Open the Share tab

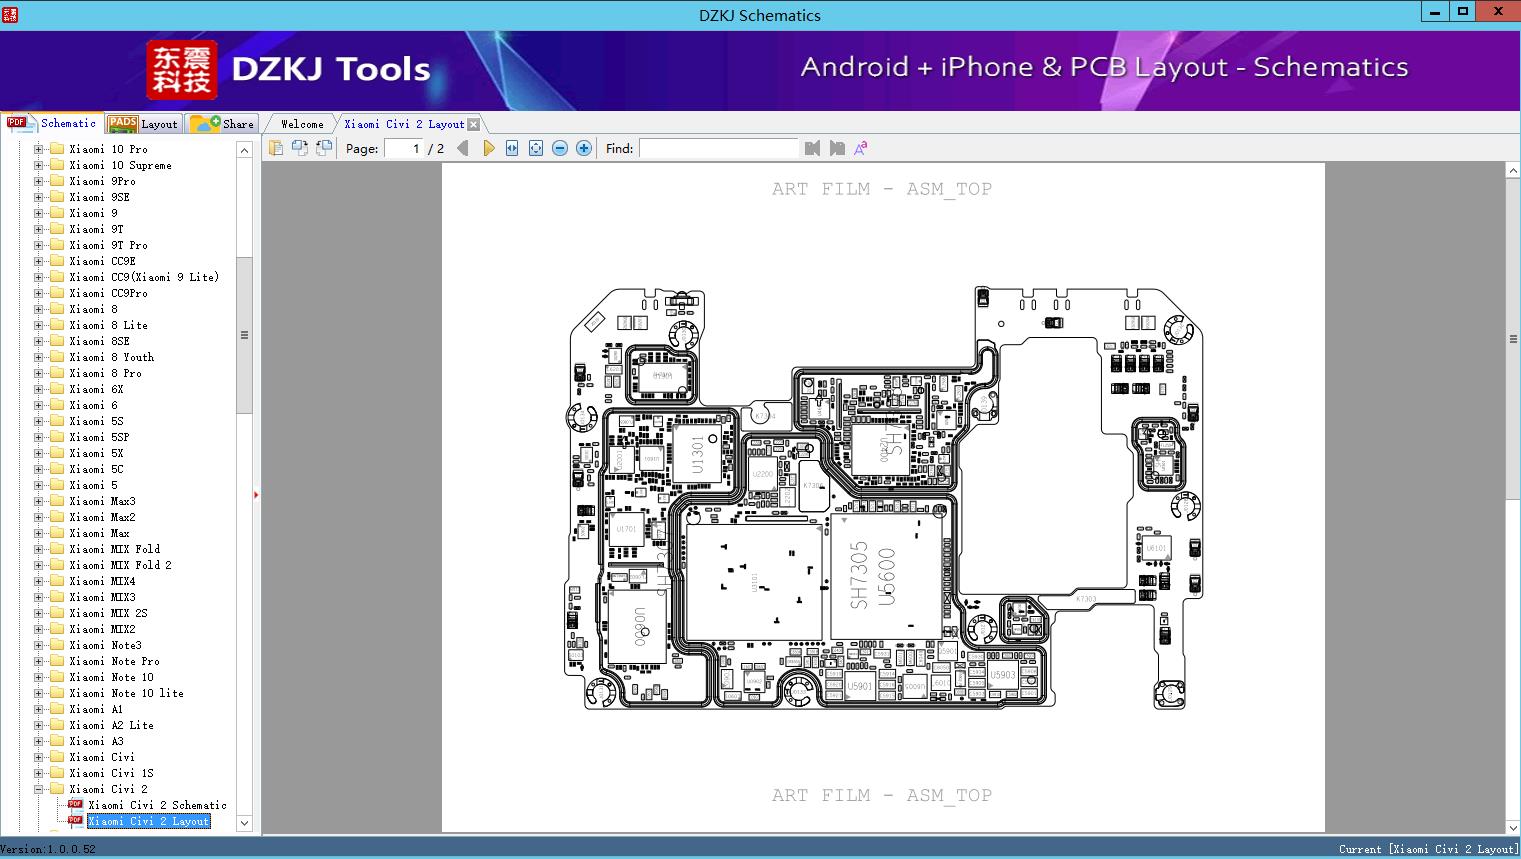(223, 124)
